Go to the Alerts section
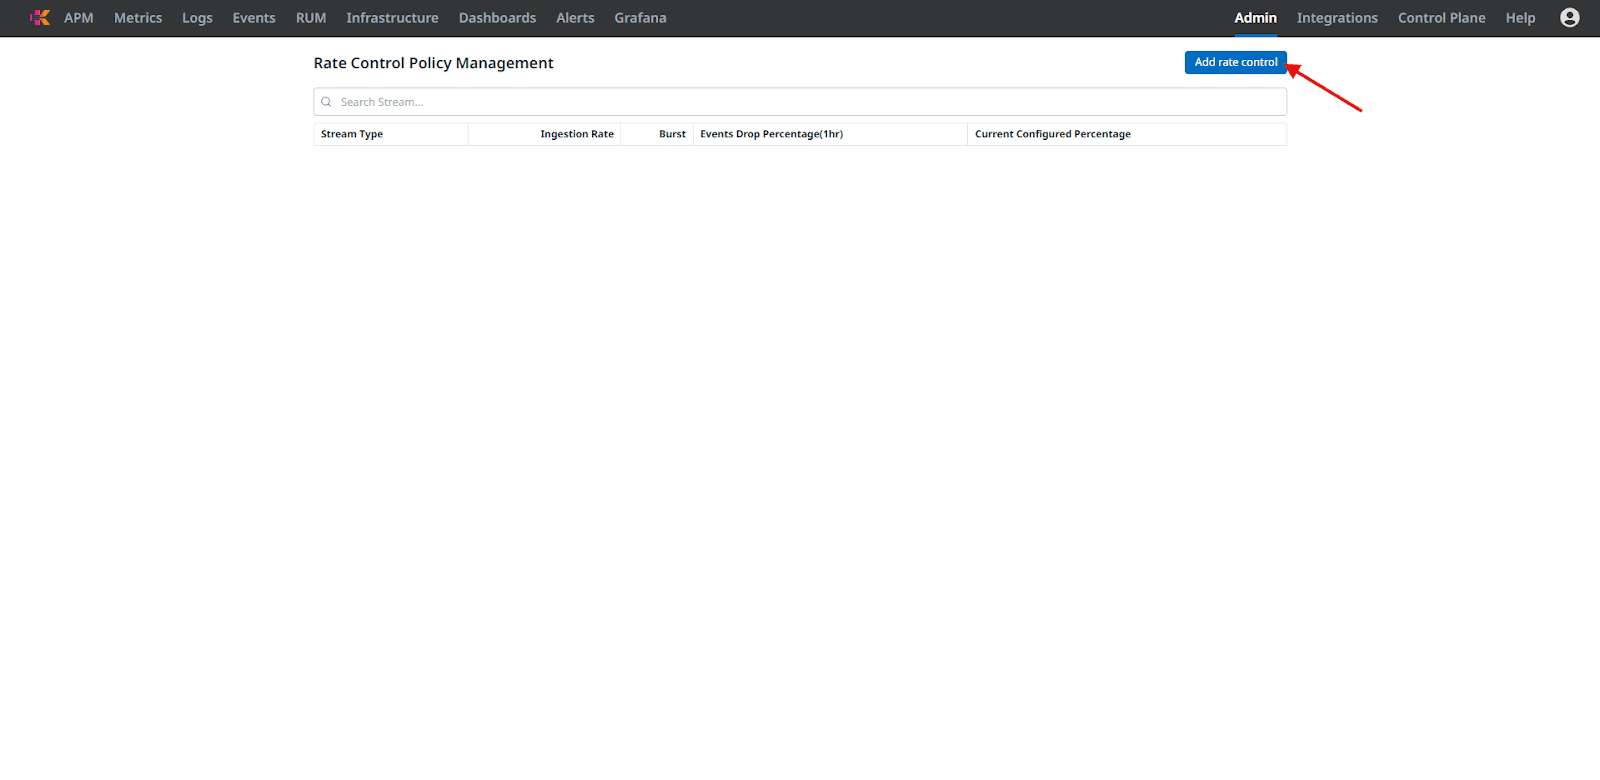The height and width of the screenshot is (780, 1600). tap(575, 18)
